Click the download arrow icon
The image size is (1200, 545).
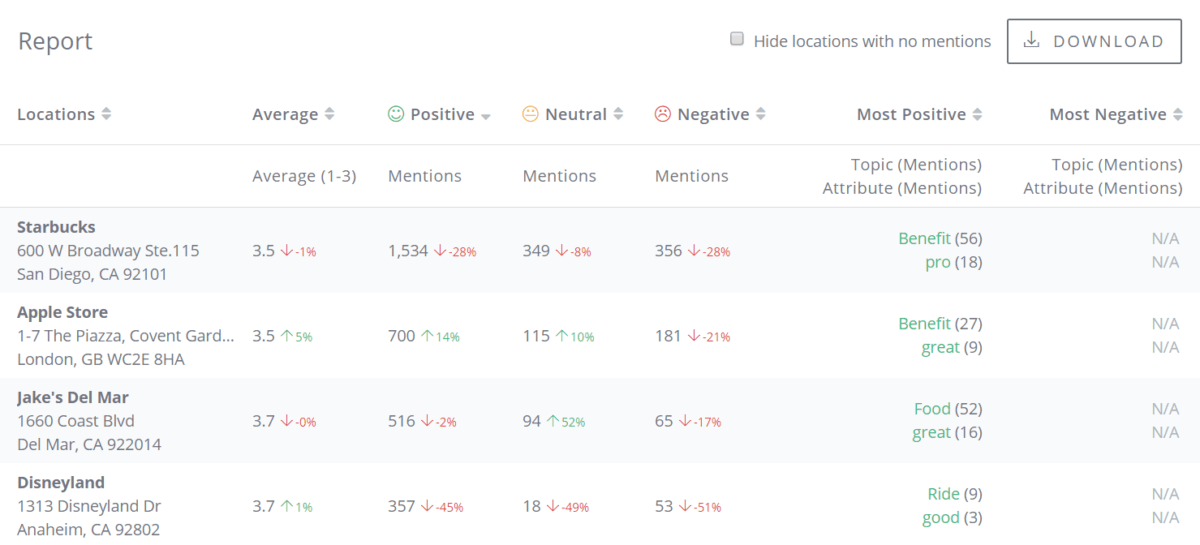[1031, 41]
